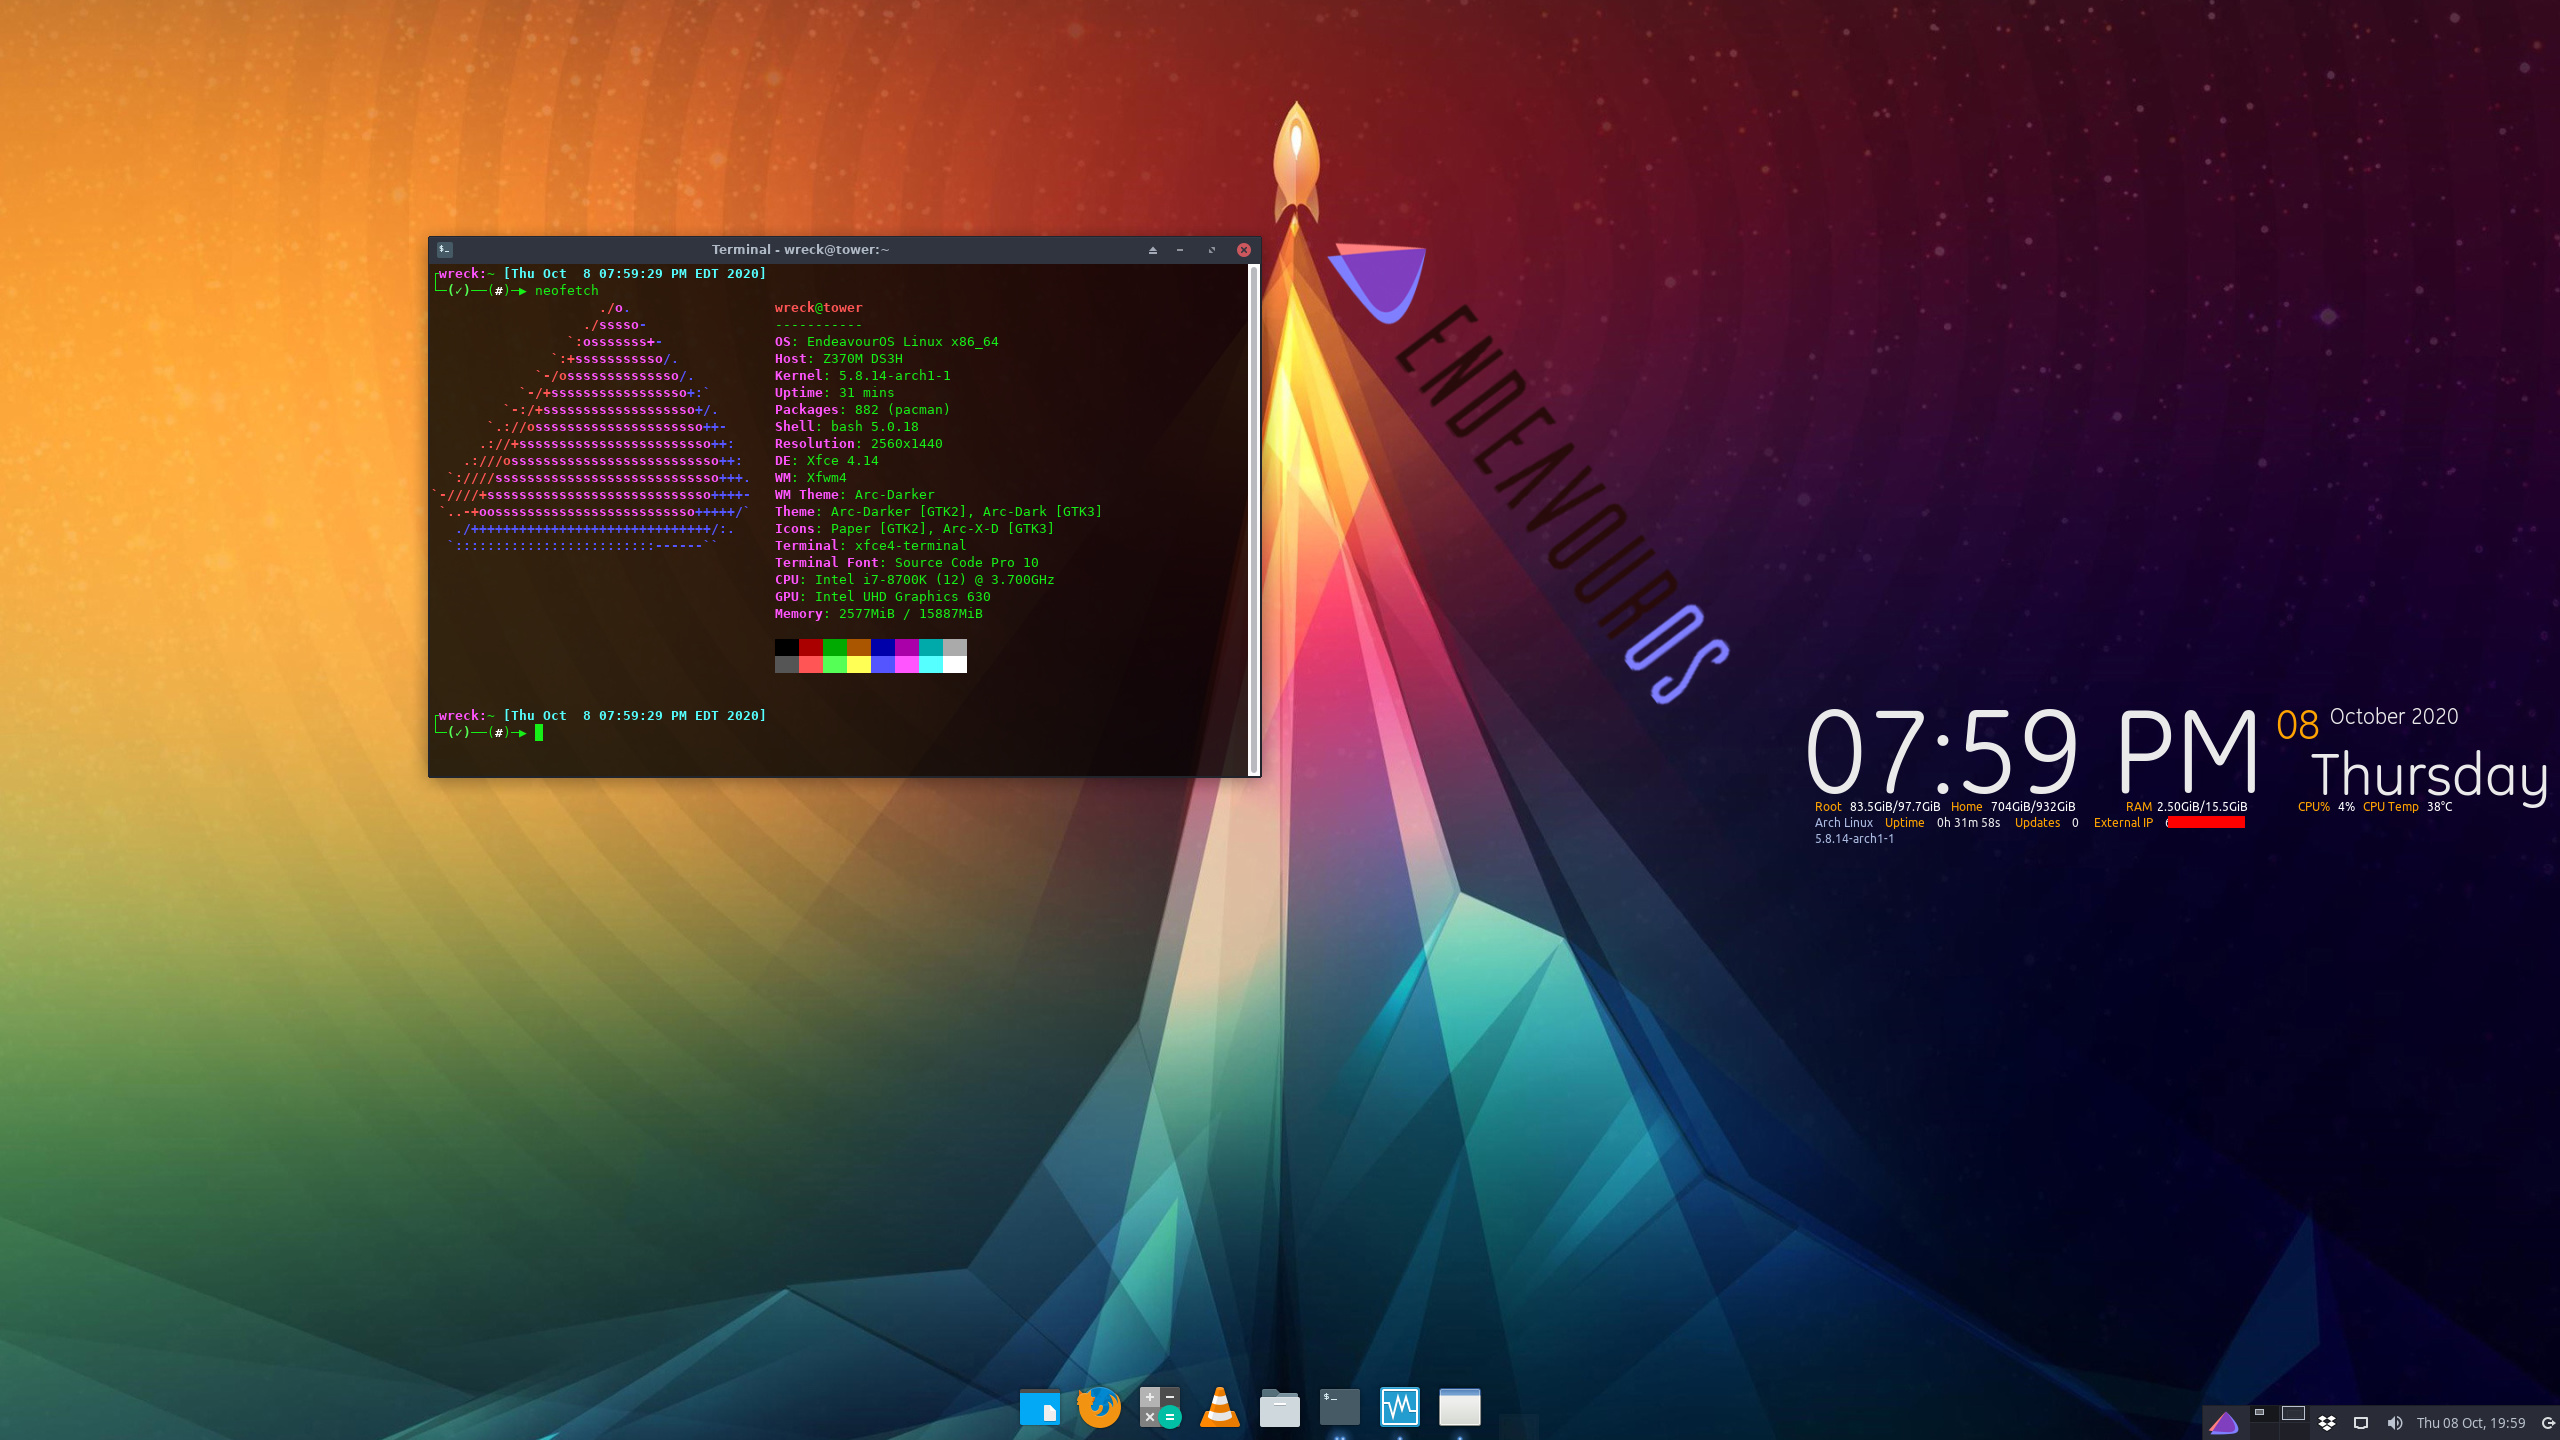Click the 'neofetch' command text
The width and height of the screenshot is (2560, 1440).
(566, 291)
